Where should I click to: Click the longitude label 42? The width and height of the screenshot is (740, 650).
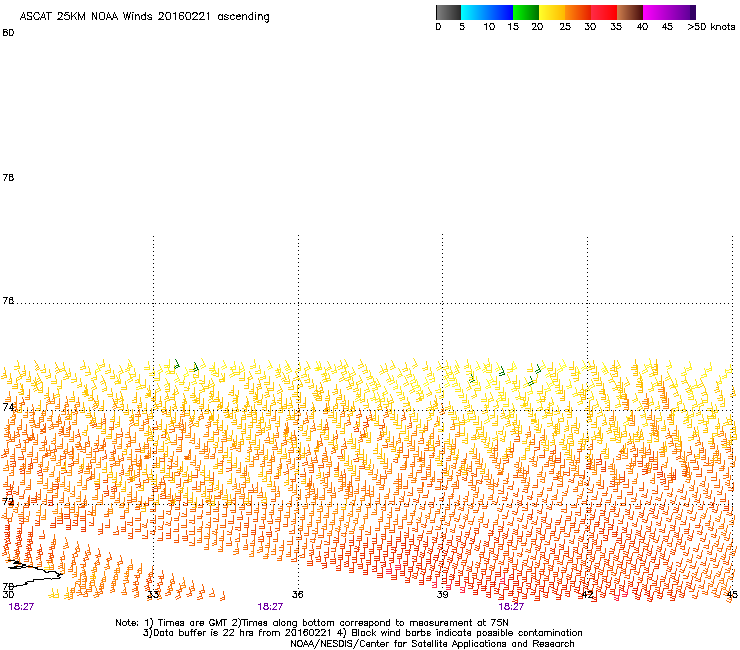[587, 594]
